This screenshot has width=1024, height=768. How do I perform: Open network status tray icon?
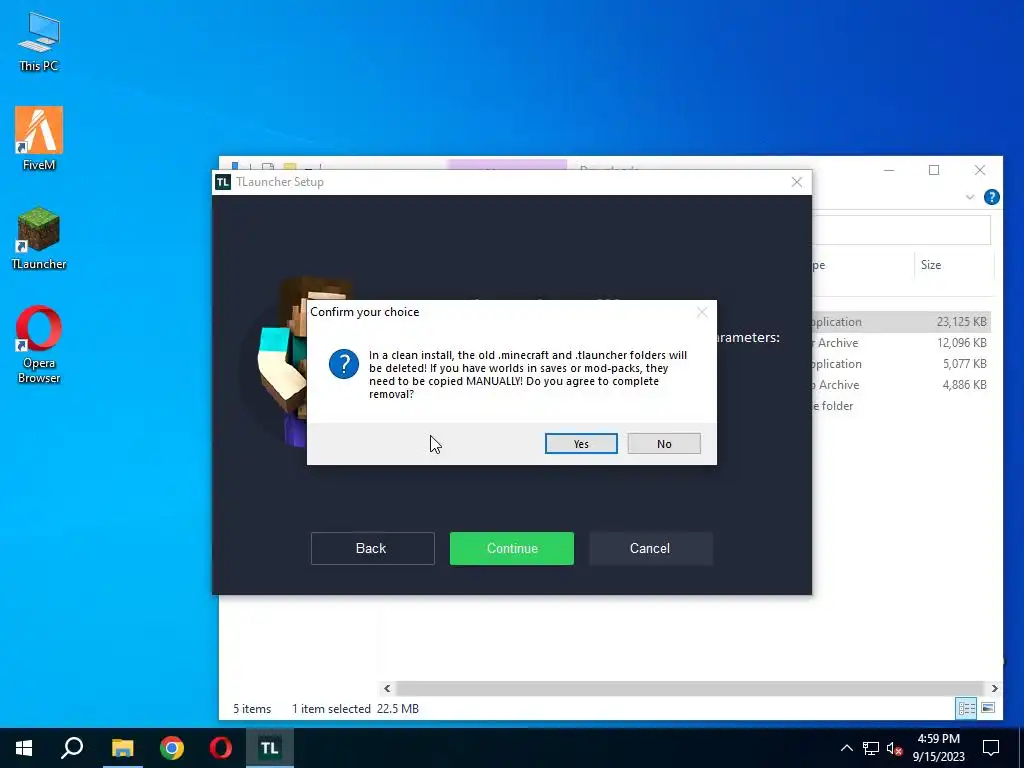(x=871, y=748)
